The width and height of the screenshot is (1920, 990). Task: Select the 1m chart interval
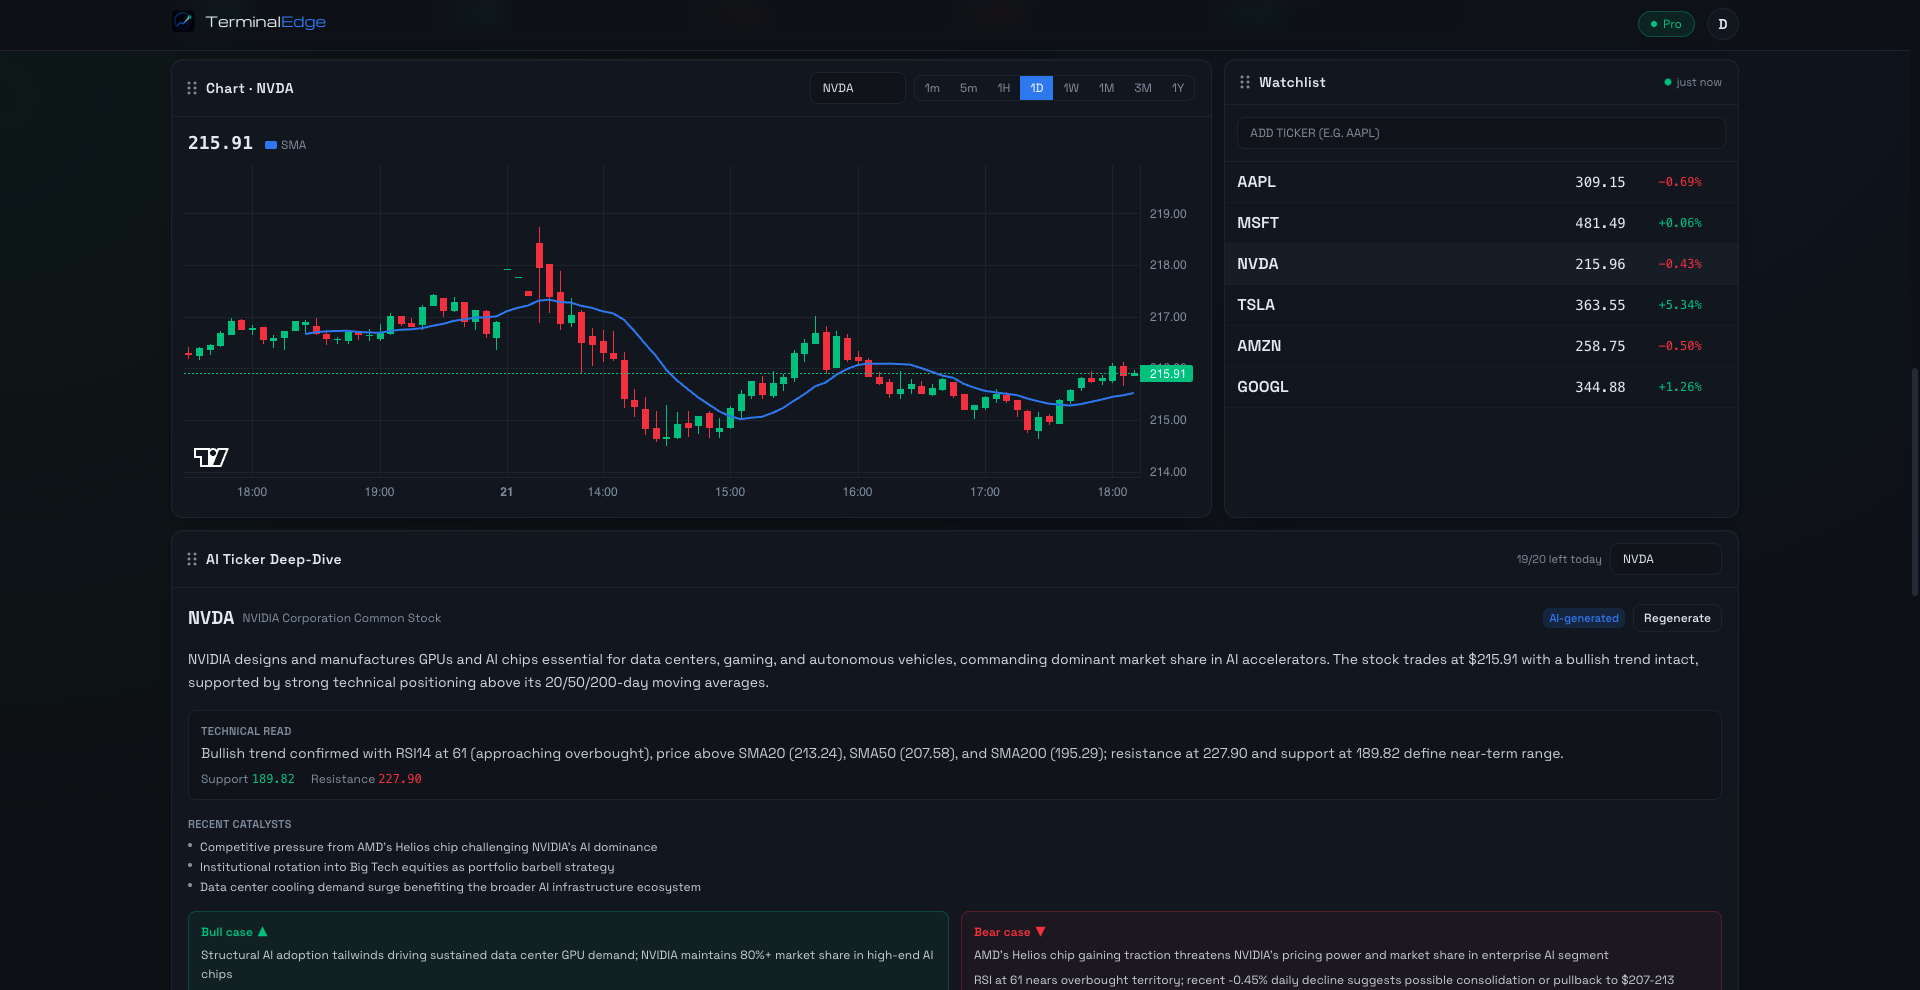pyautogui.click(x=932, y=88)
